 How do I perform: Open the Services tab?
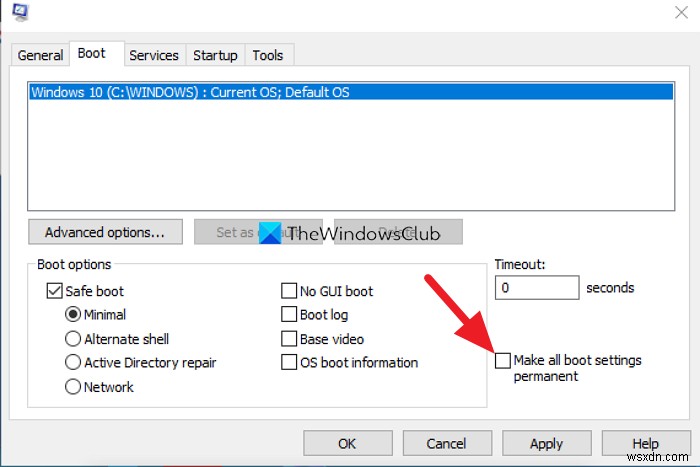pos(154,55)
